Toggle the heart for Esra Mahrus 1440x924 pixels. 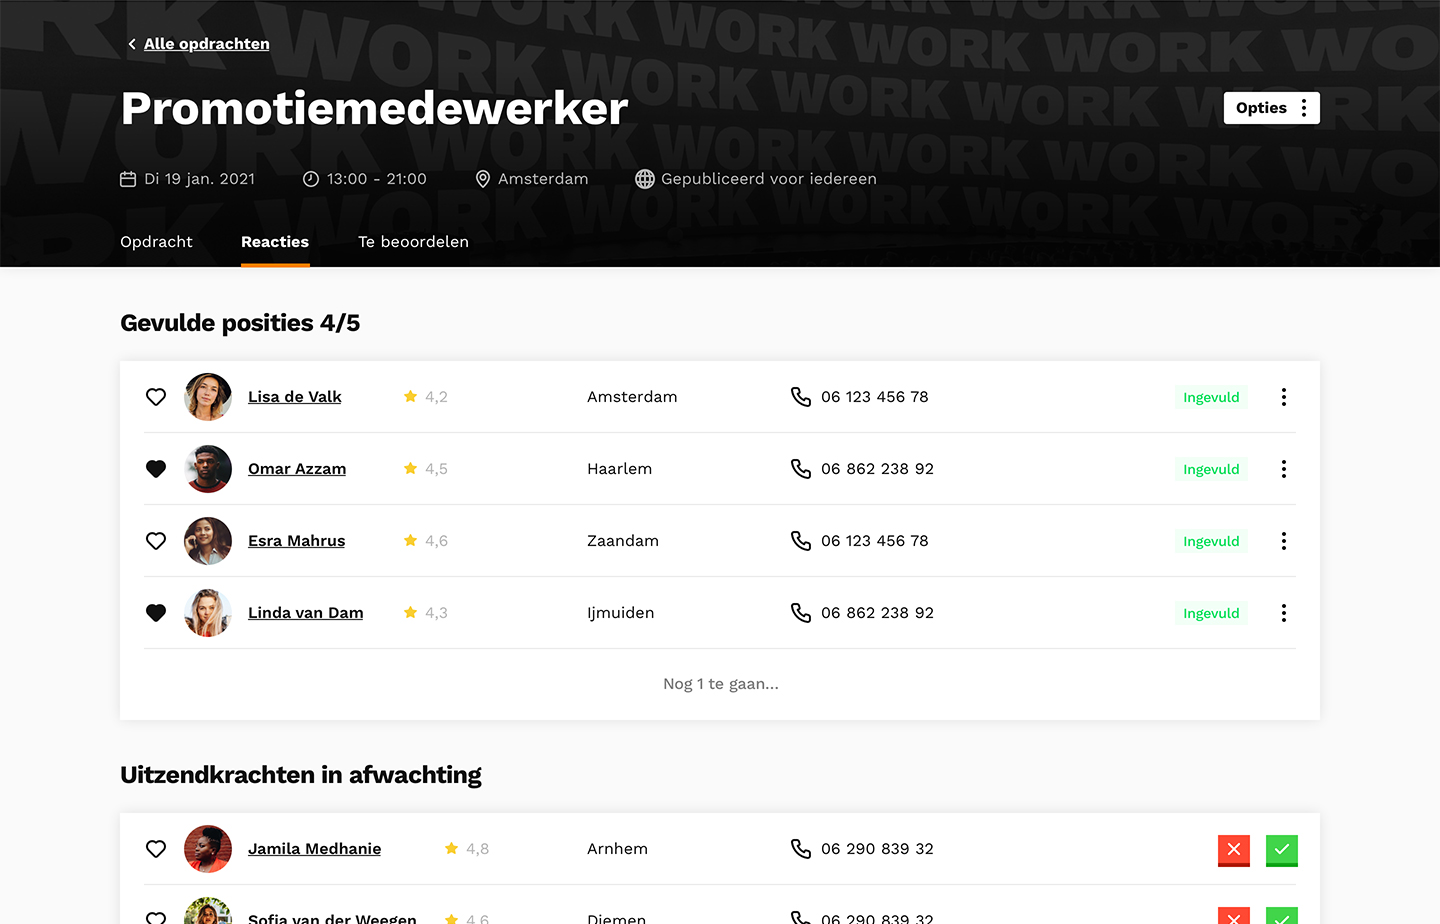click(156, 541)
